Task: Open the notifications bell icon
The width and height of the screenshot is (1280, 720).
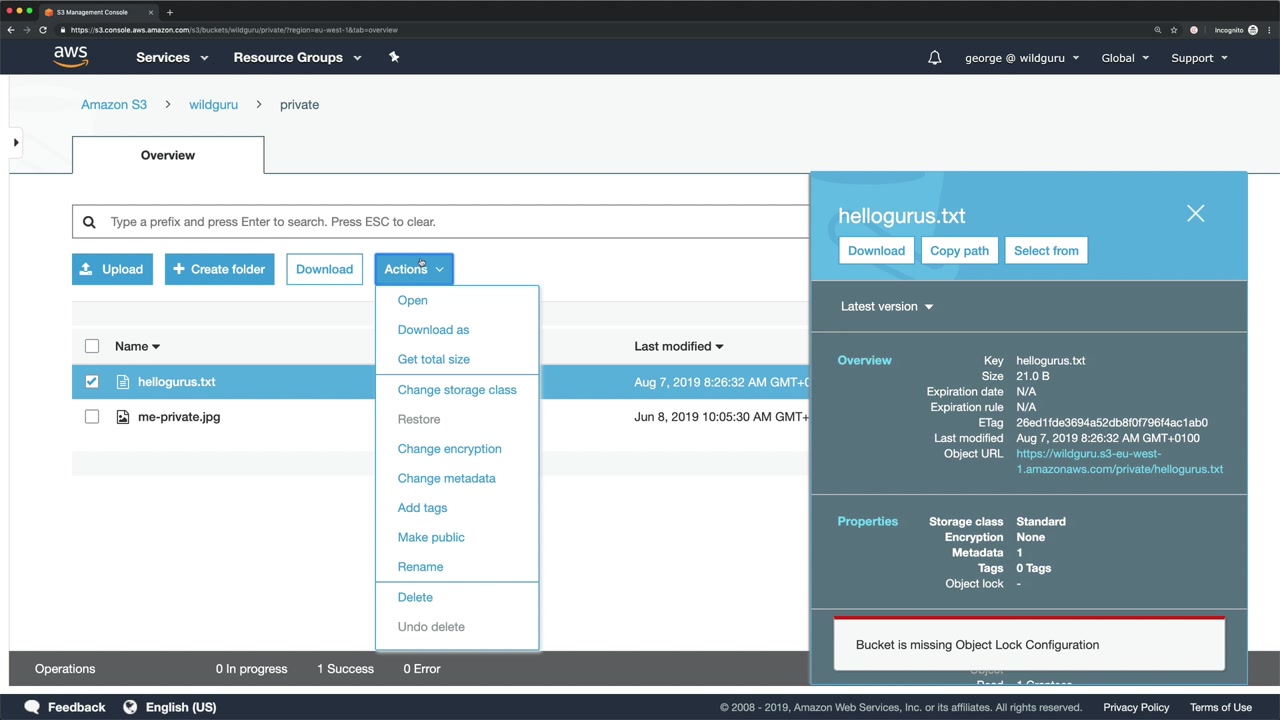Action: pos(934,58)
